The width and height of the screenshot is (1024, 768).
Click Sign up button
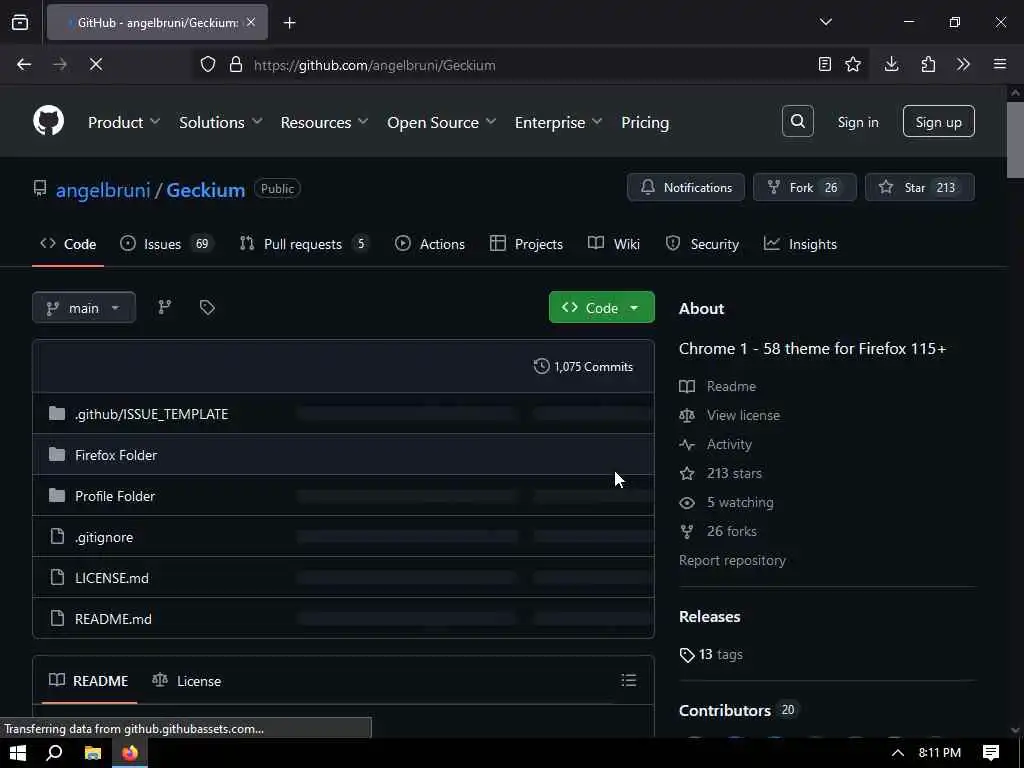pos(938,121)
